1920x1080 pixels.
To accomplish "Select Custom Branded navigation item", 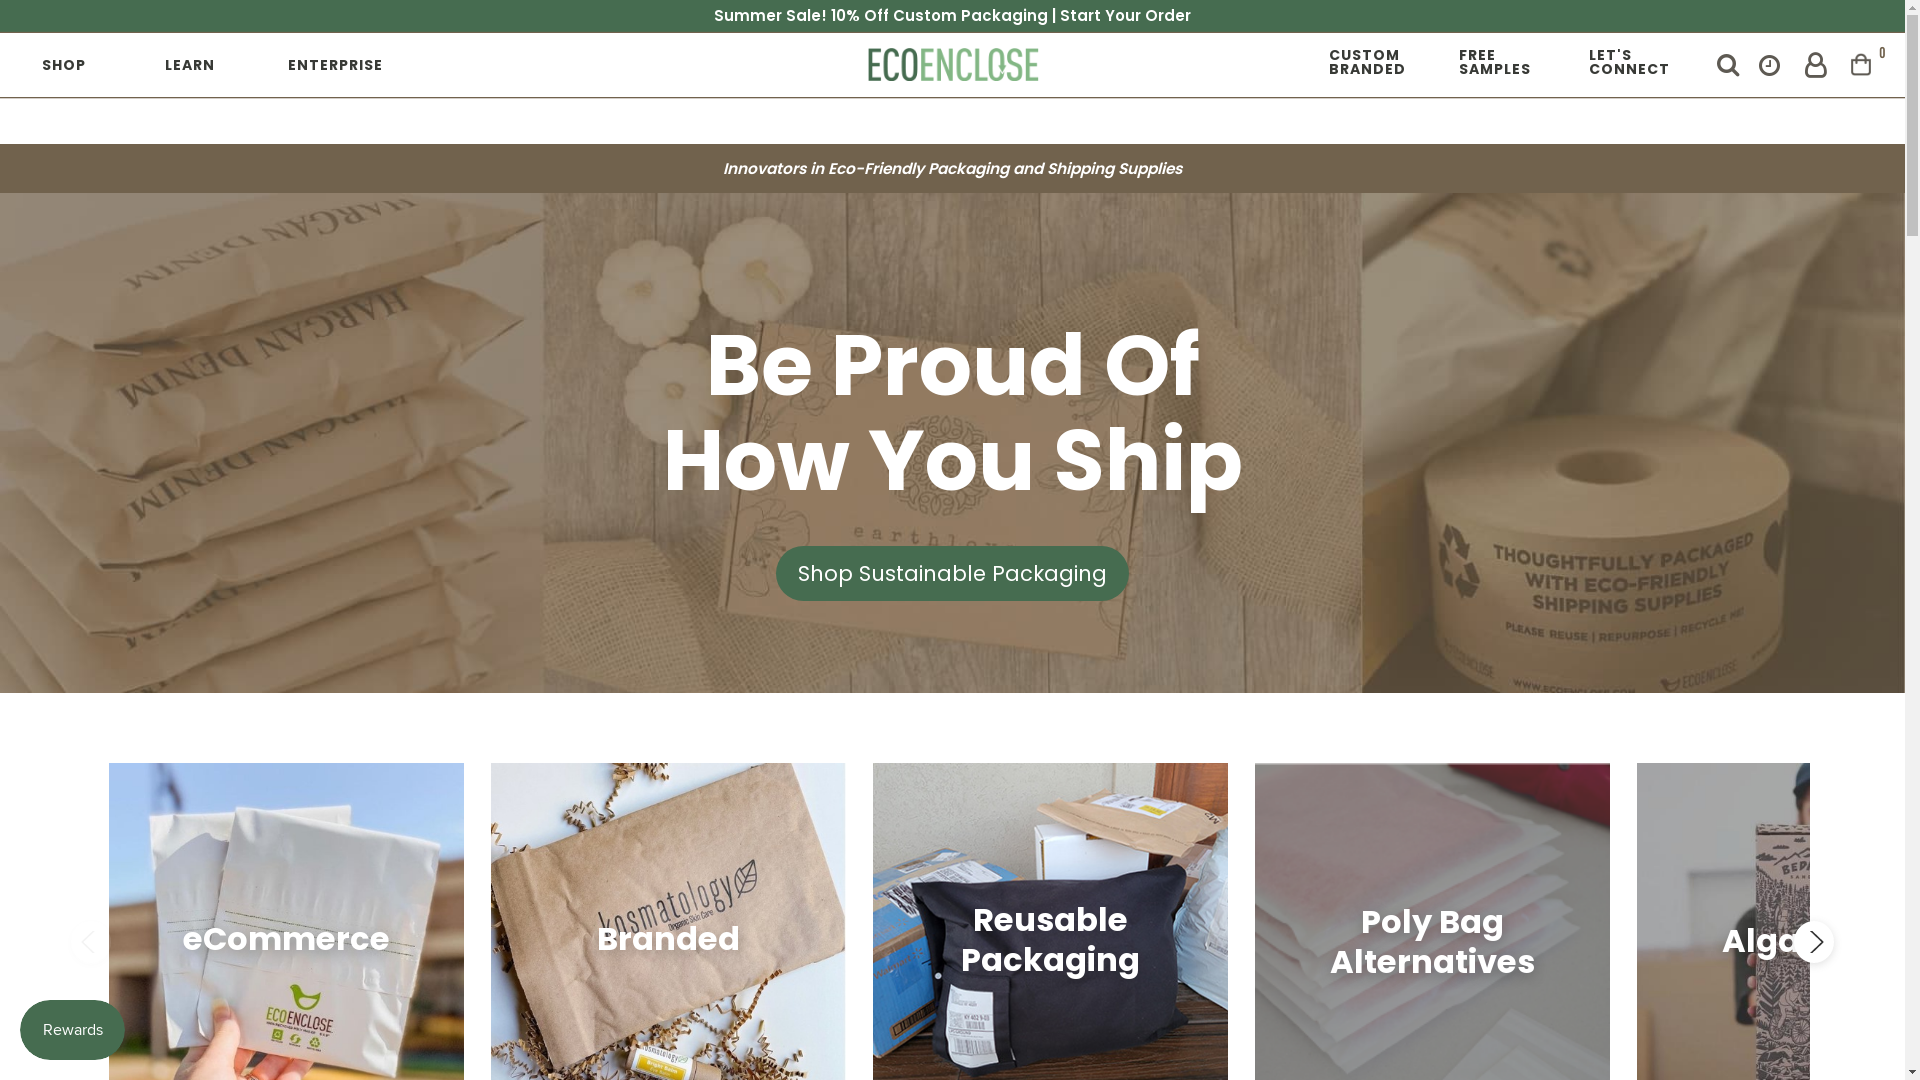I will pyautogui.click(x=1367, y=62).
